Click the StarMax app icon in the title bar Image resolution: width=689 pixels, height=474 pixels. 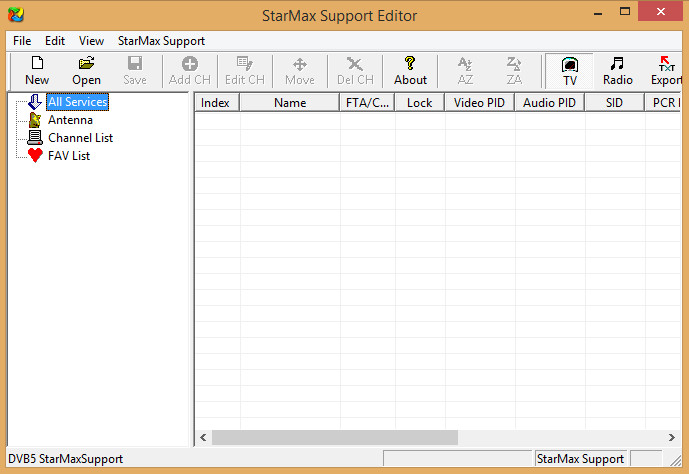click(16, 15)
